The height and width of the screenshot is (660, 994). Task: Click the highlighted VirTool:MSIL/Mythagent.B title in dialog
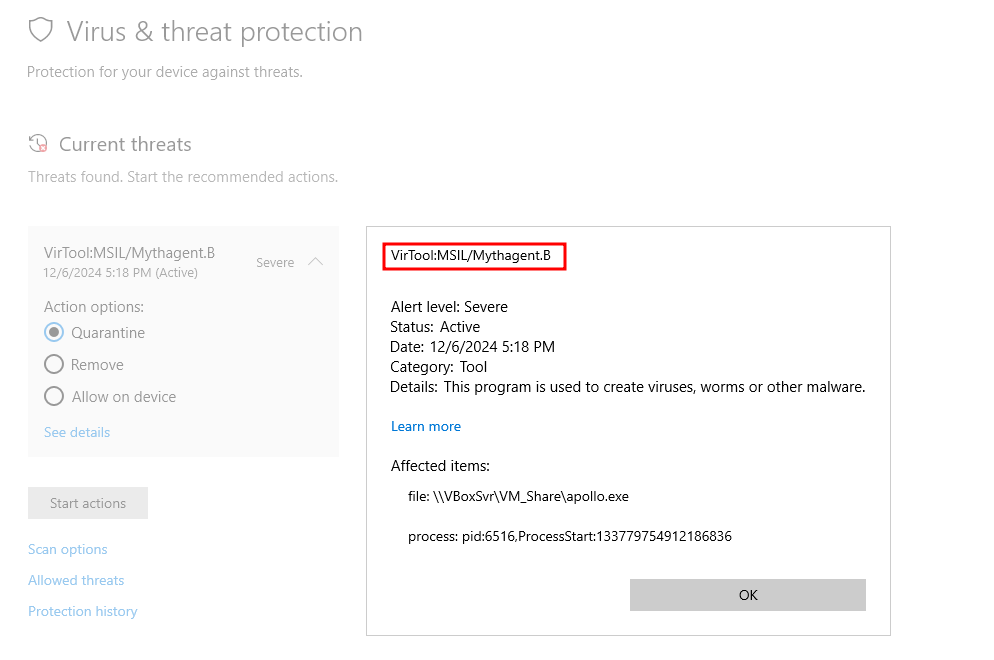pyautogui.click(x=471, y=256)
